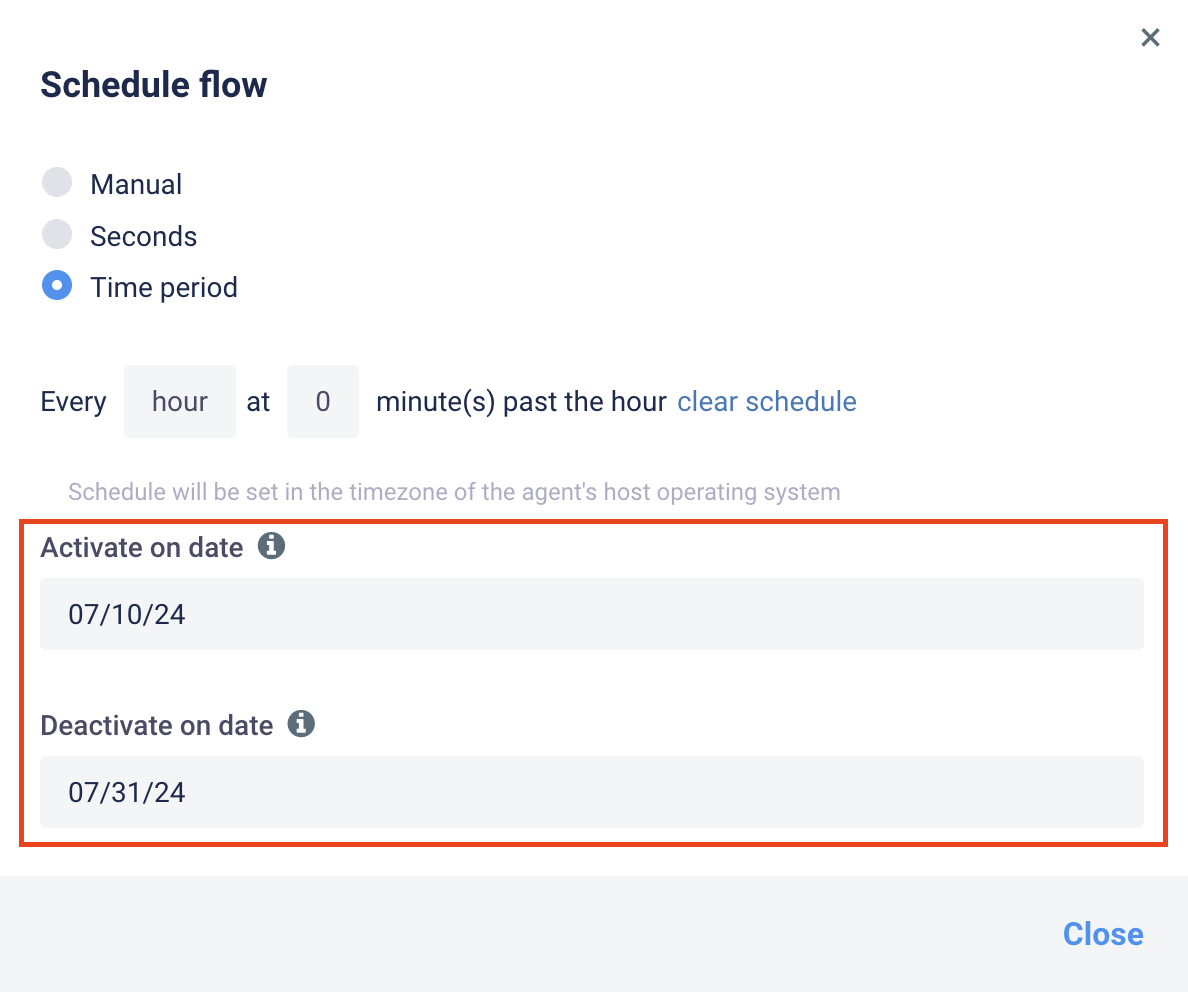
Task: Click the Manual option label
Action: pos(136,184)
